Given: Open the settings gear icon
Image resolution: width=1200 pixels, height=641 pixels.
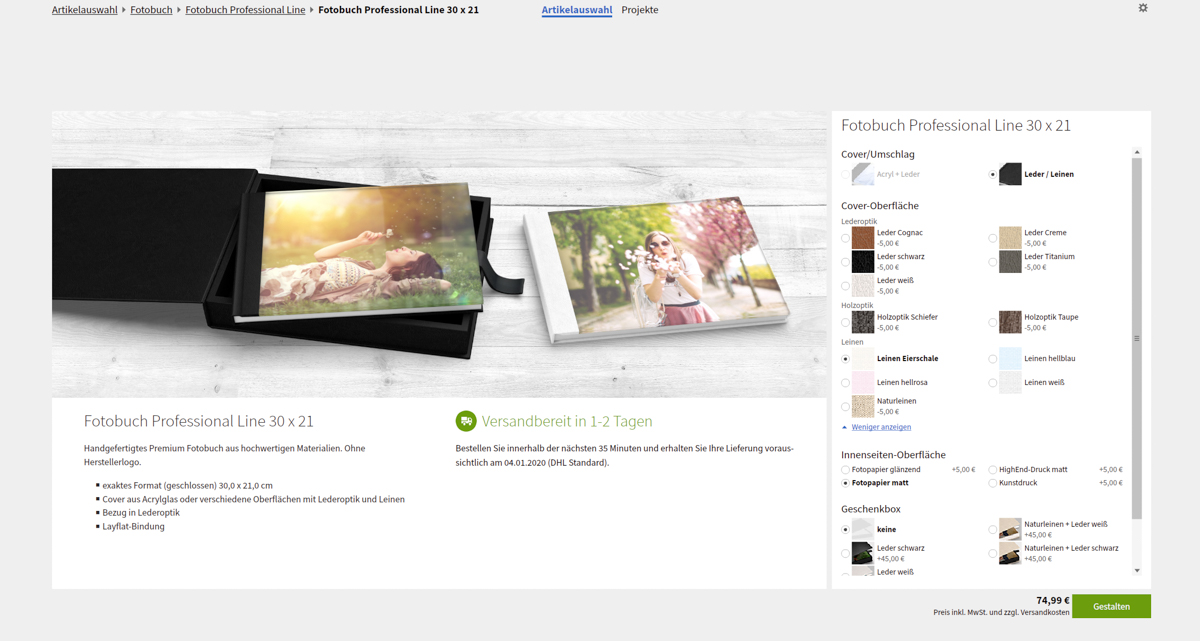Looking at the screenshot, I should tap(1143, 8).
